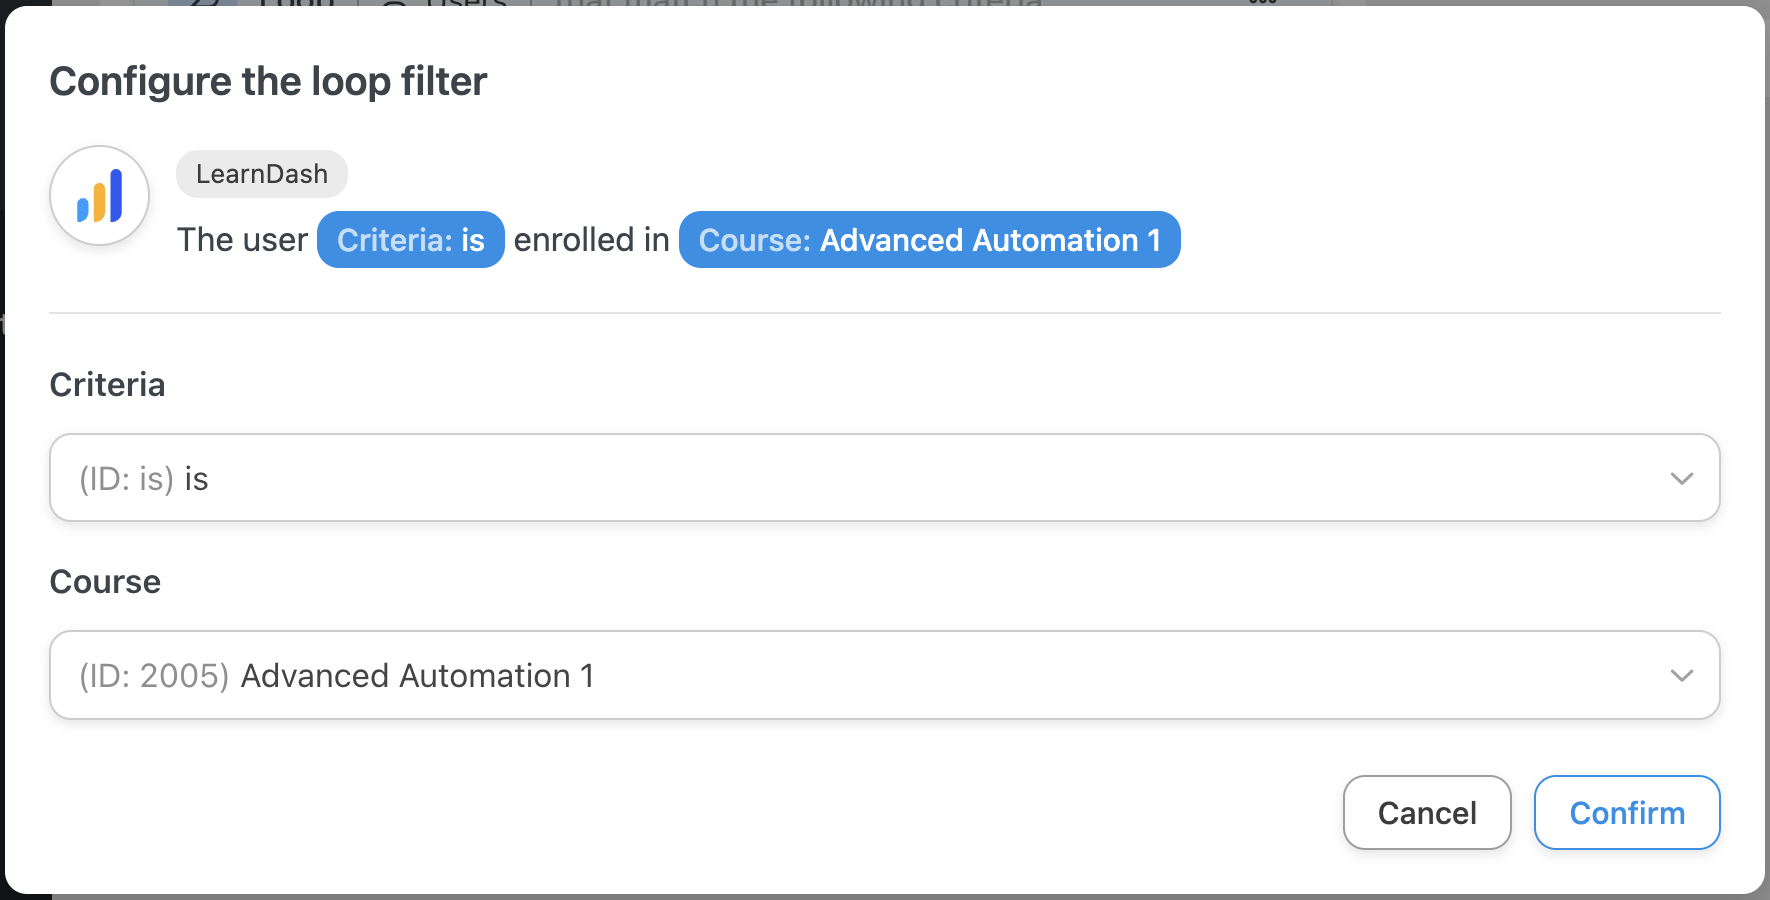Viewport: 1770px width, 900px height.
Task: Click the "(ID: is)" value in Criteria
Action: [127, 479]
